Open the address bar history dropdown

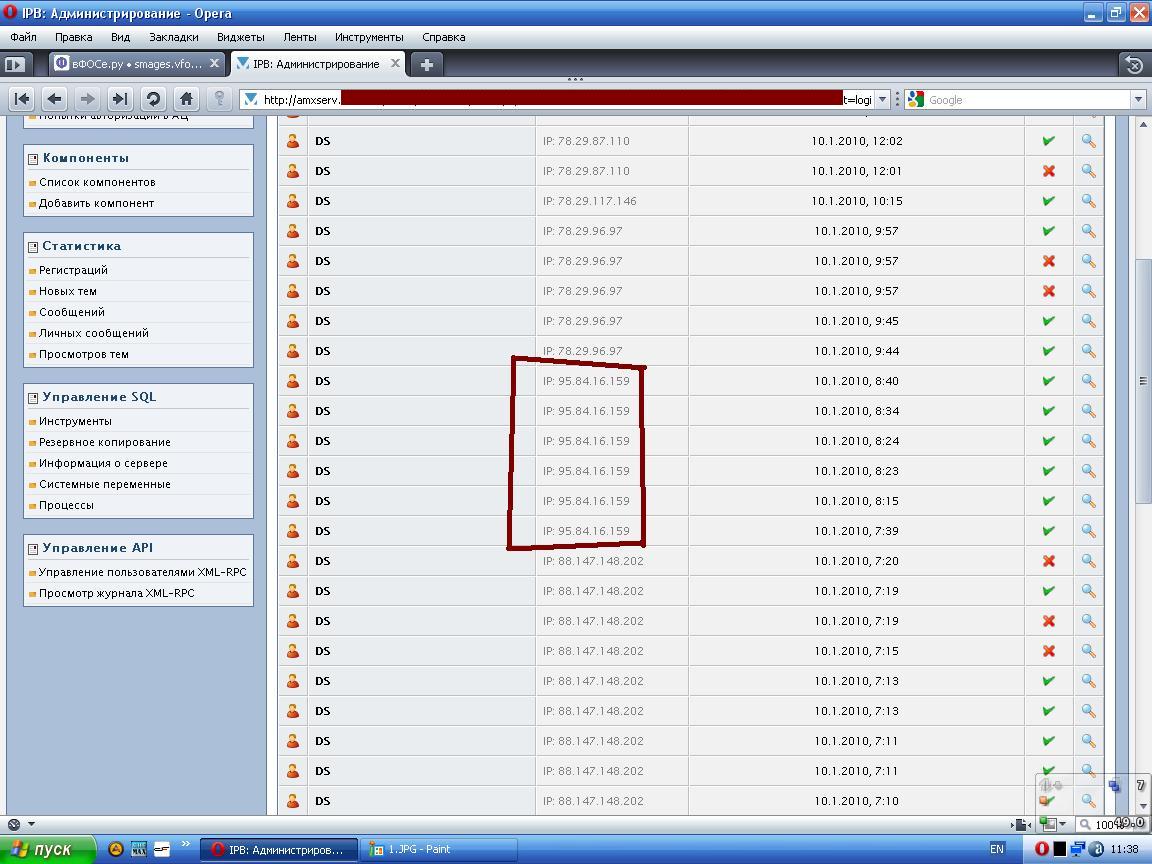[x=882, y=99]
